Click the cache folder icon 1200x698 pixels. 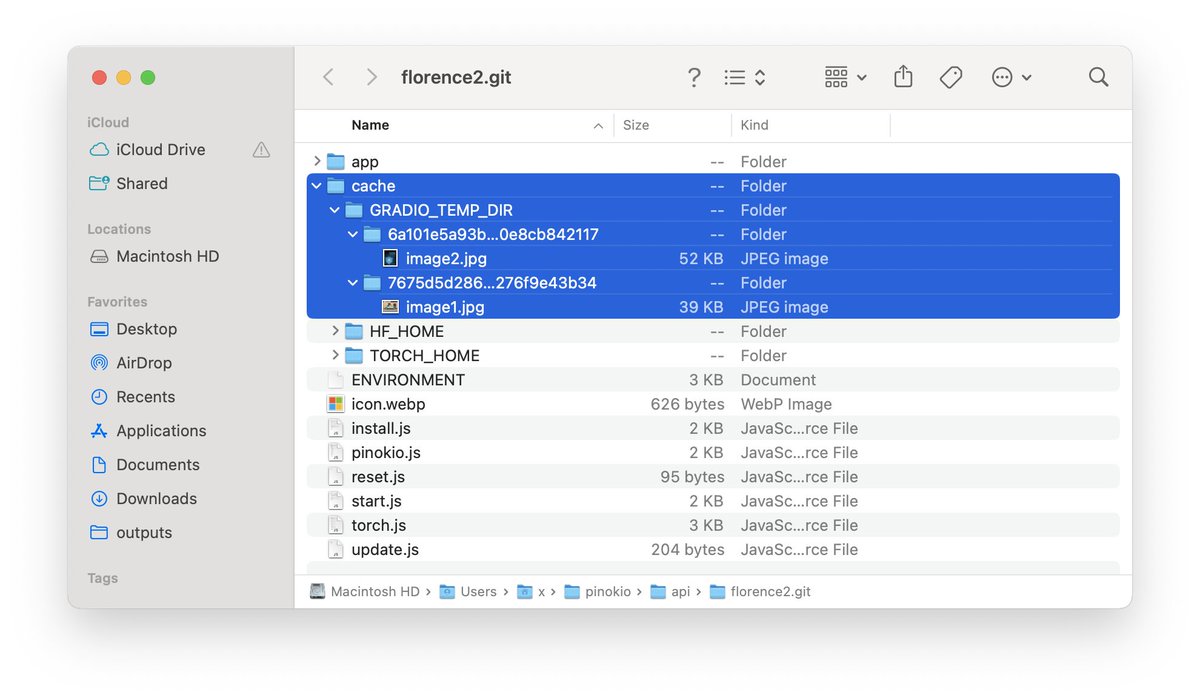pyautogui.click(x=335, y=185)
